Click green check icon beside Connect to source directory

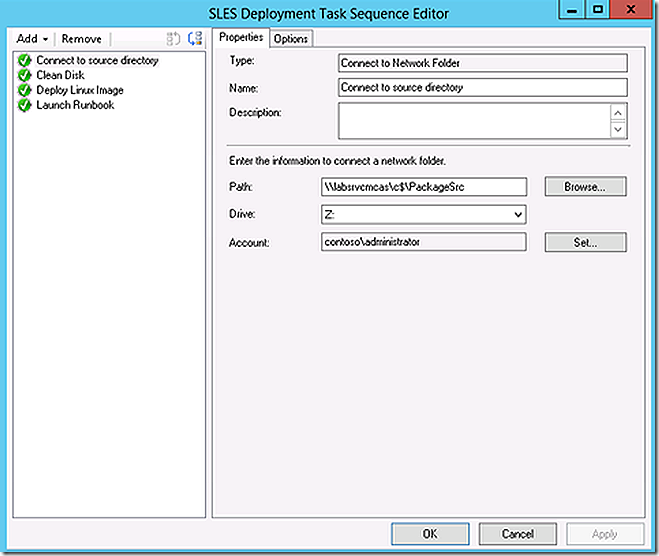coord(24,61)
